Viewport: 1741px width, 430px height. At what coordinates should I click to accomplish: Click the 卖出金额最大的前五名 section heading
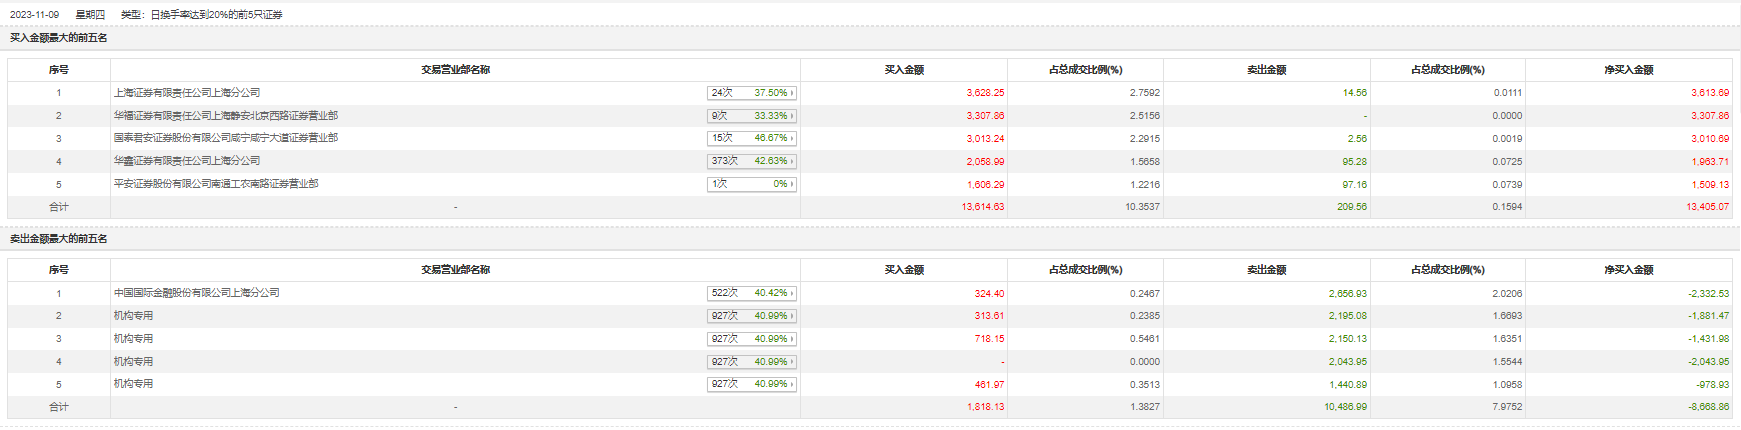point(58,239)
